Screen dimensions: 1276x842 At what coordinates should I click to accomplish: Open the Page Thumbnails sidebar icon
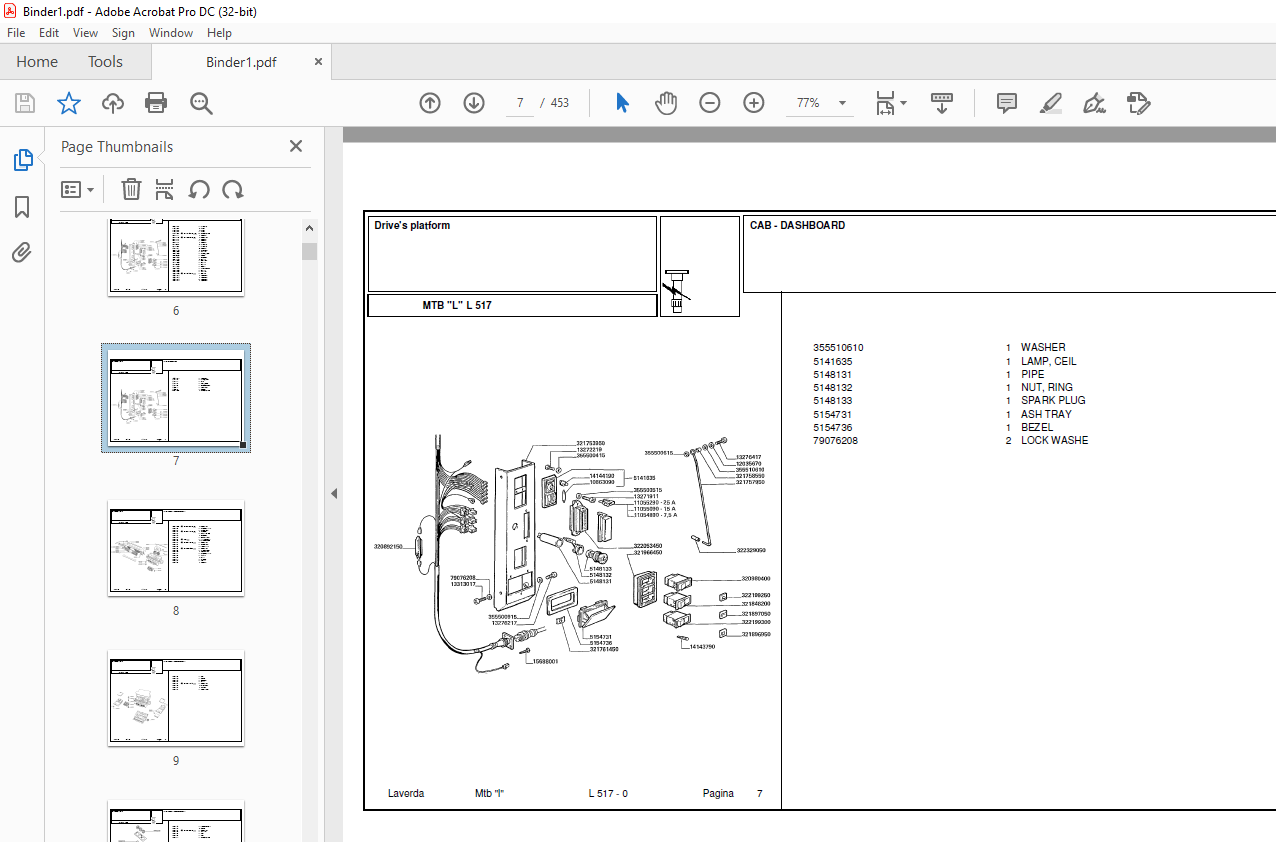[22, 160]
